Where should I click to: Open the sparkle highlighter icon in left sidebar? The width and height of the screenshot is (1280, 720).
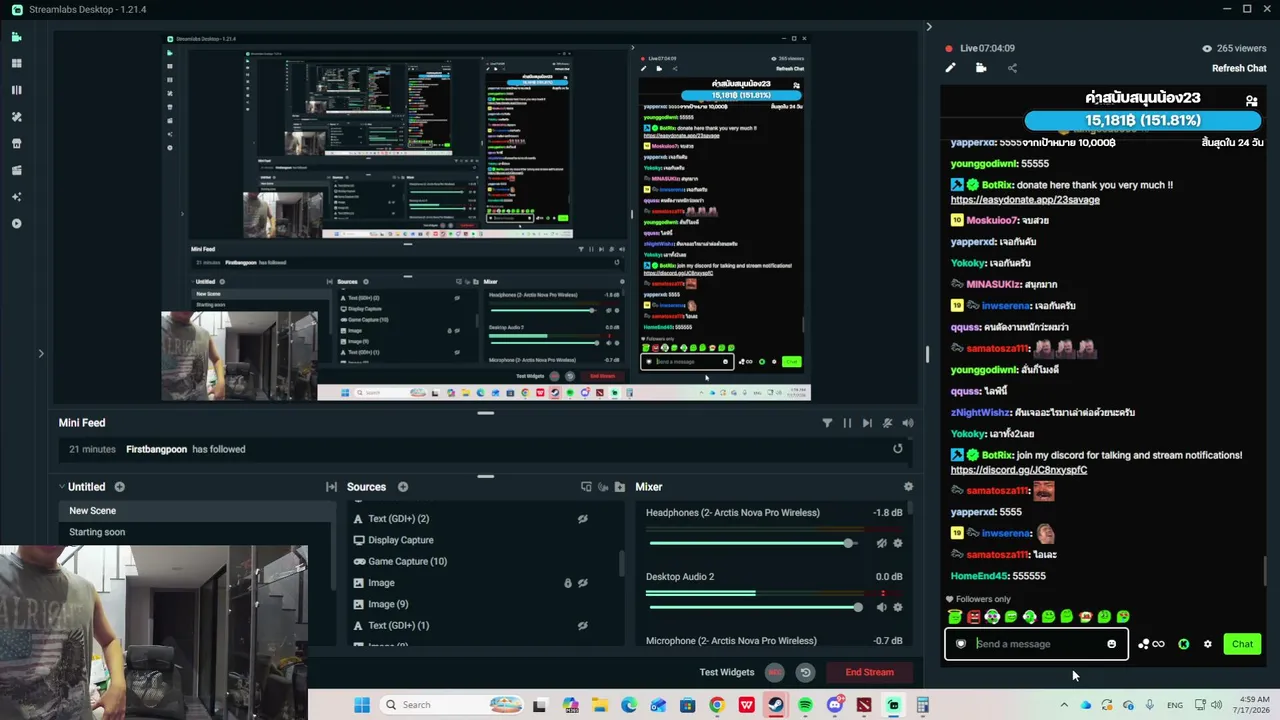tap(16, 197)
